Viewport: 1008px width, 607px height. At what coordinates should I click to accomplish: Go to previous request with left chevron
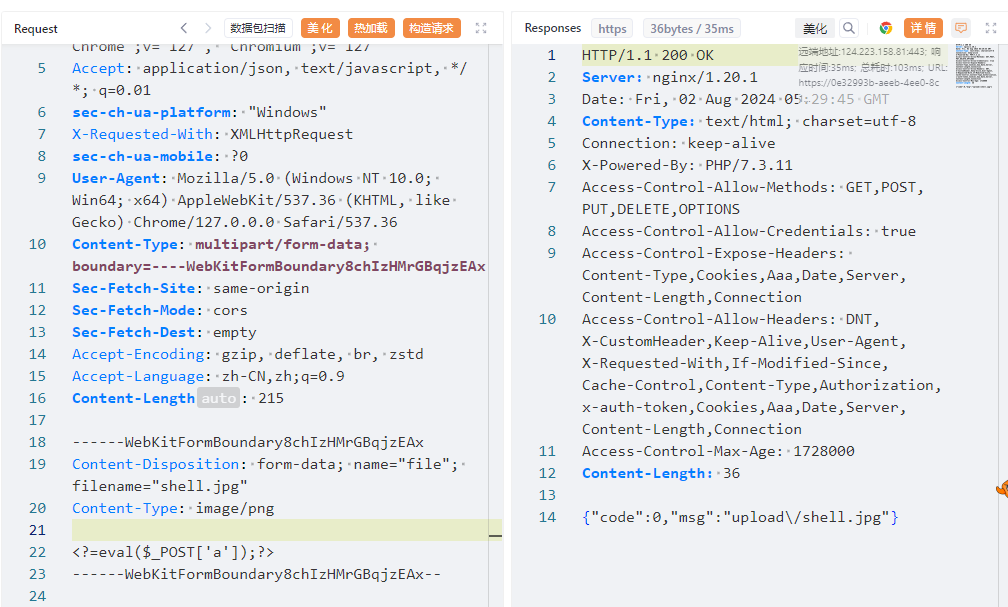click(184, 28)
